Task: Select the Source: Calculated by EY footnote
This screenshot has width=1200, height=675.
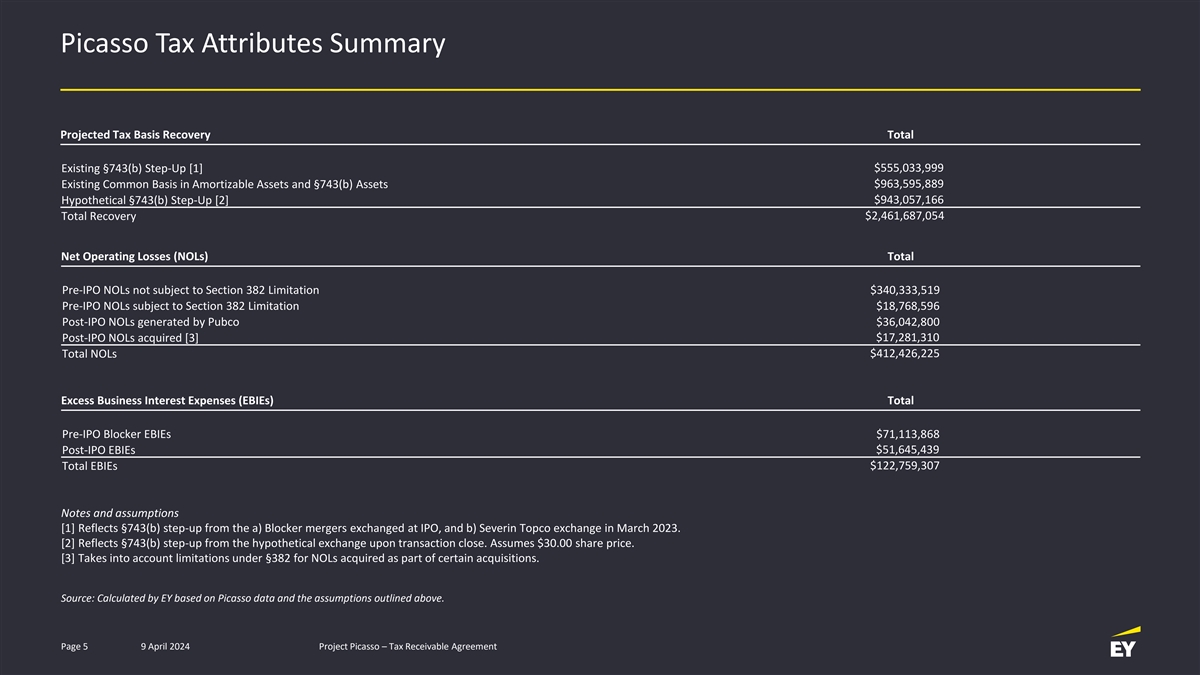Action: pyautogui.click(x=252, y=598)
